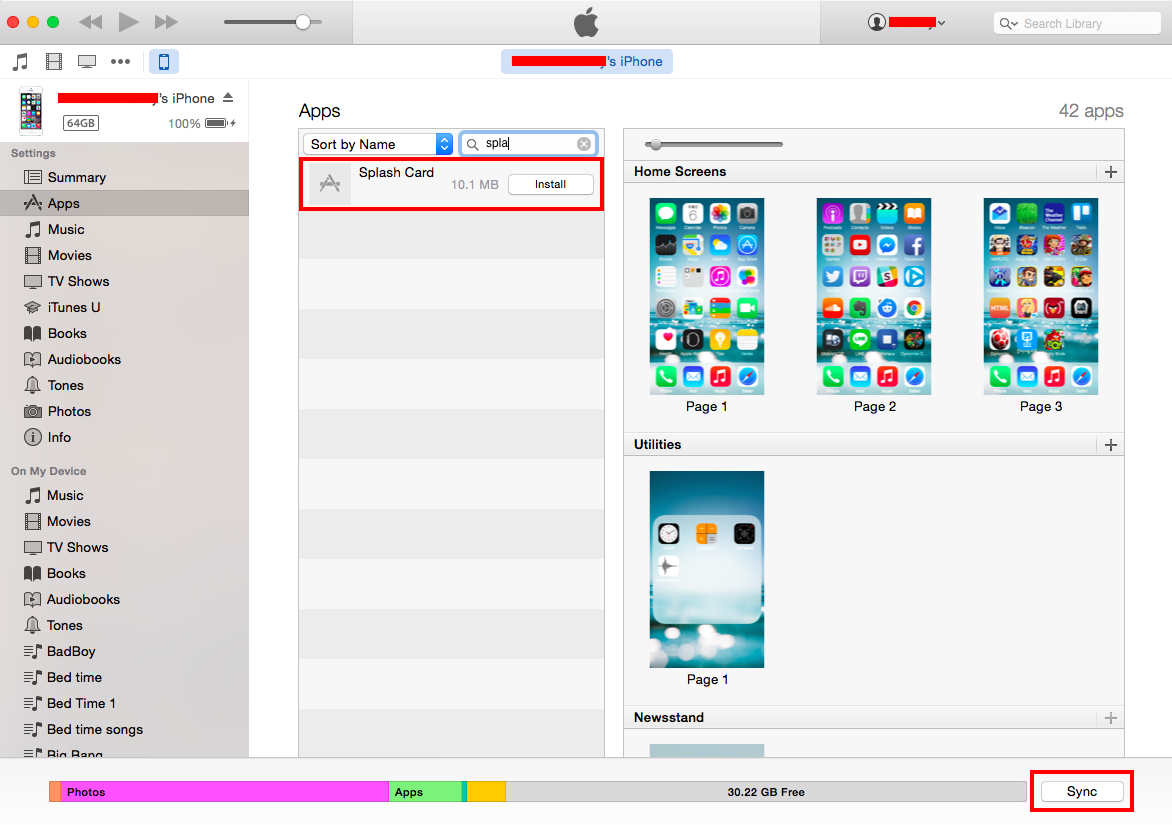This screenshot has height=825, width=1172.
Task: Open Books under Settings
Action: pos(124,333)
